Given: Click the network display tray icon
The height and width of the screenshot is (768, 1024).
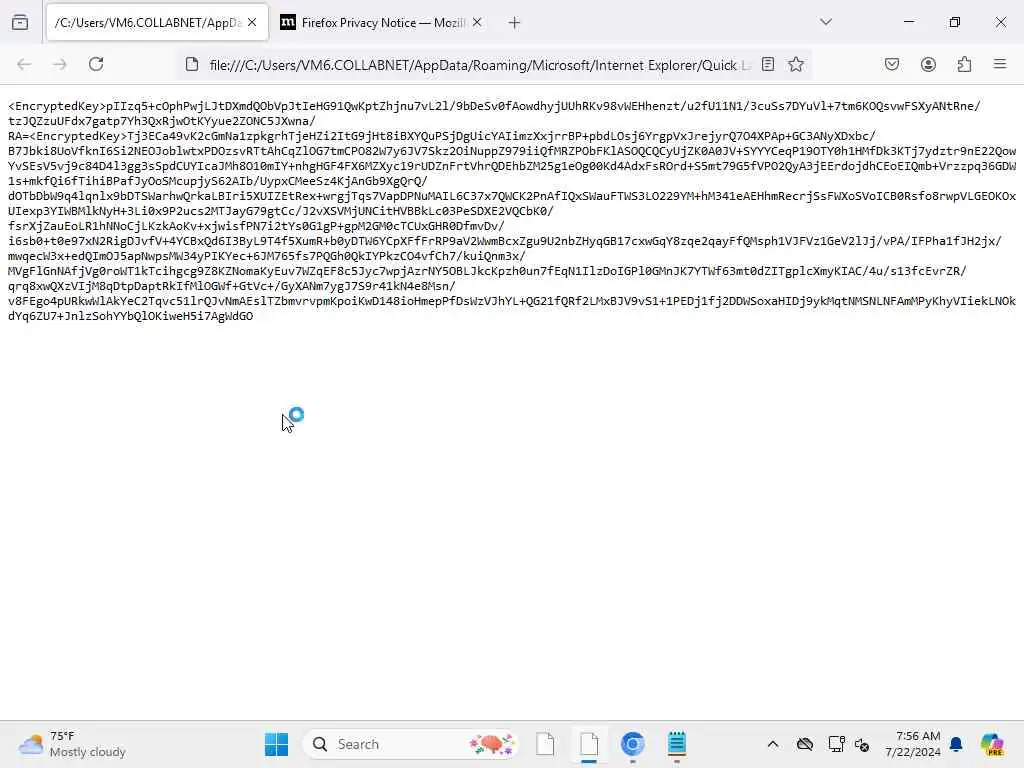Looking at the screenshot, I should pos(837,744).
